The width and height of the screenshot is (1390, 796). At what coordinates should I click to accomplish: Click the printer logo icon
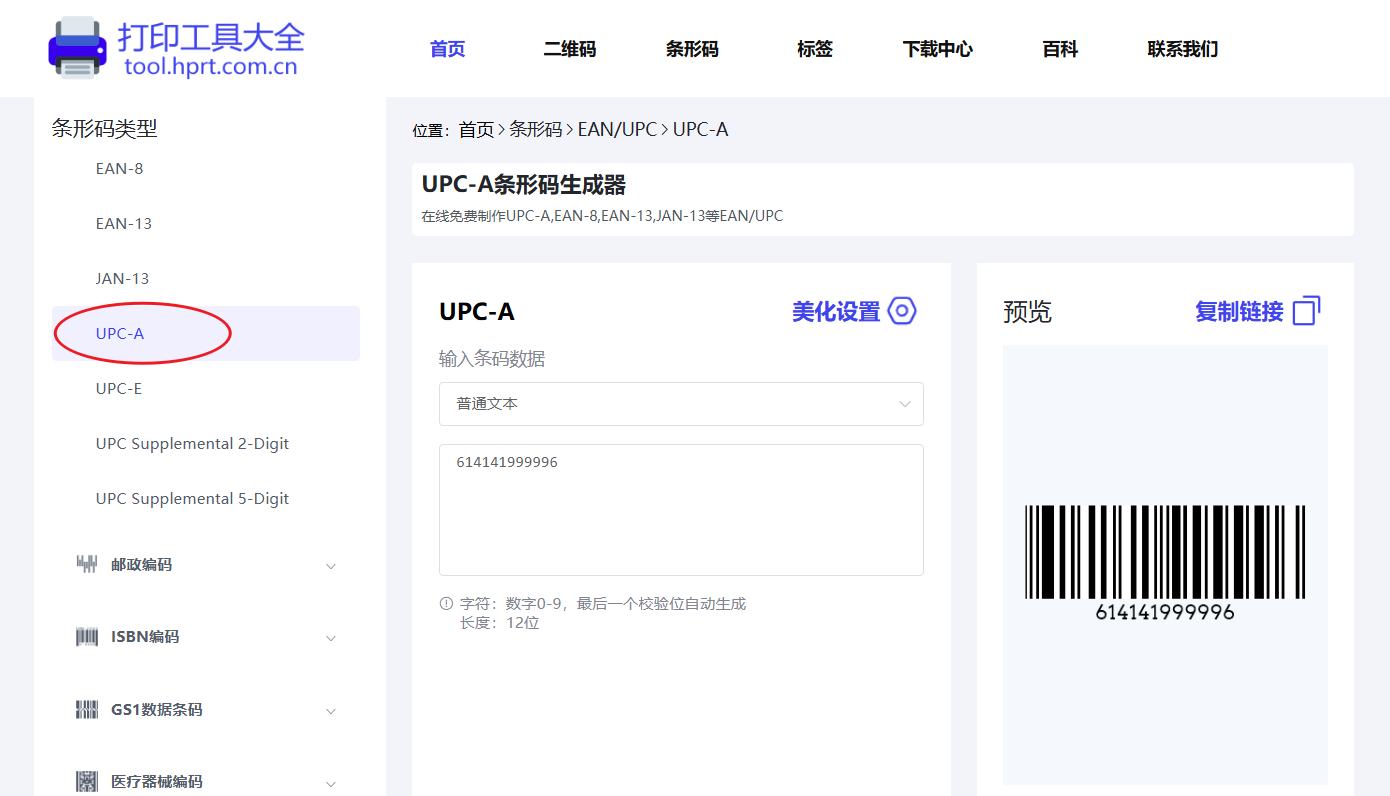coord(77,47)
